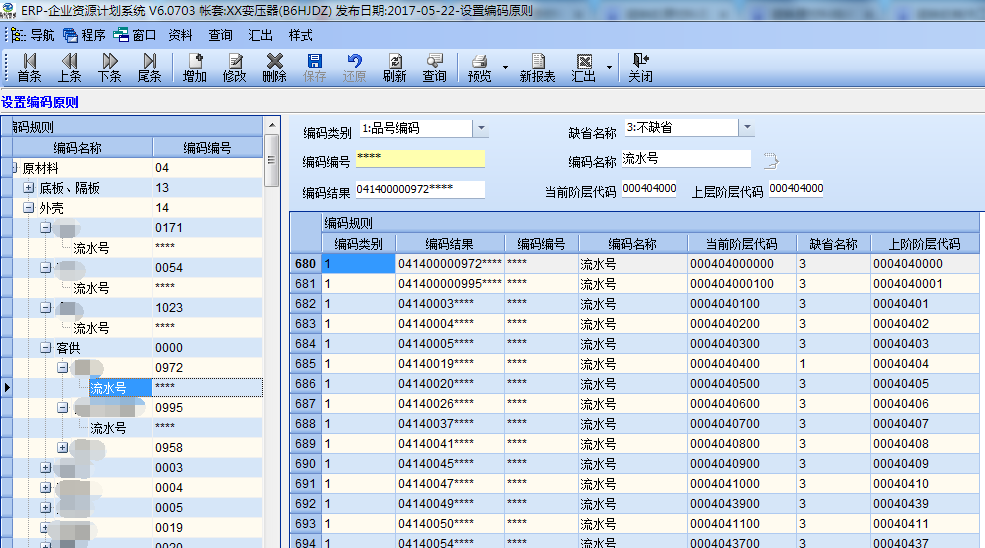Collapse the 客供 tree node
The width and height of the screenshot is (985, 548).
click(45, 348)
